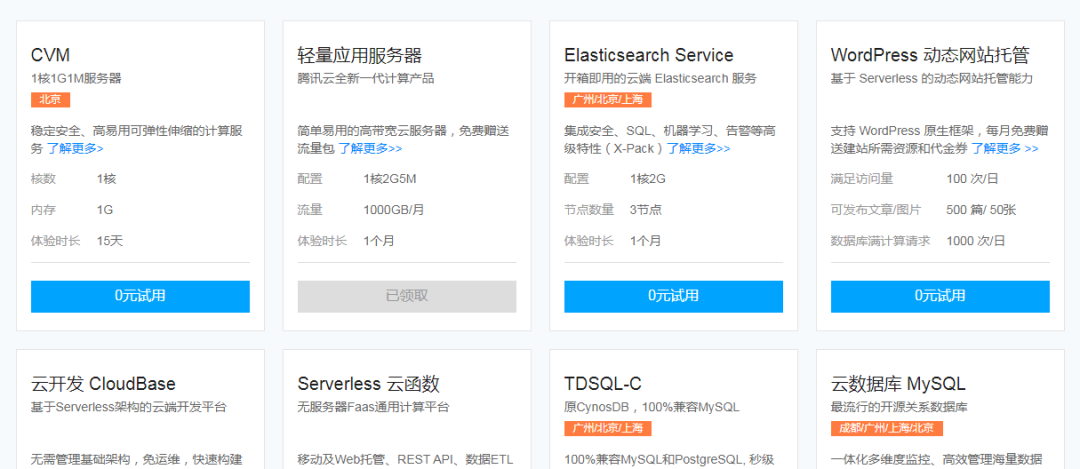Click 开箱即用的云端 Elasticsearch 服务 subtitle
The image size is (1080, 469).
(x=660, y=79)
